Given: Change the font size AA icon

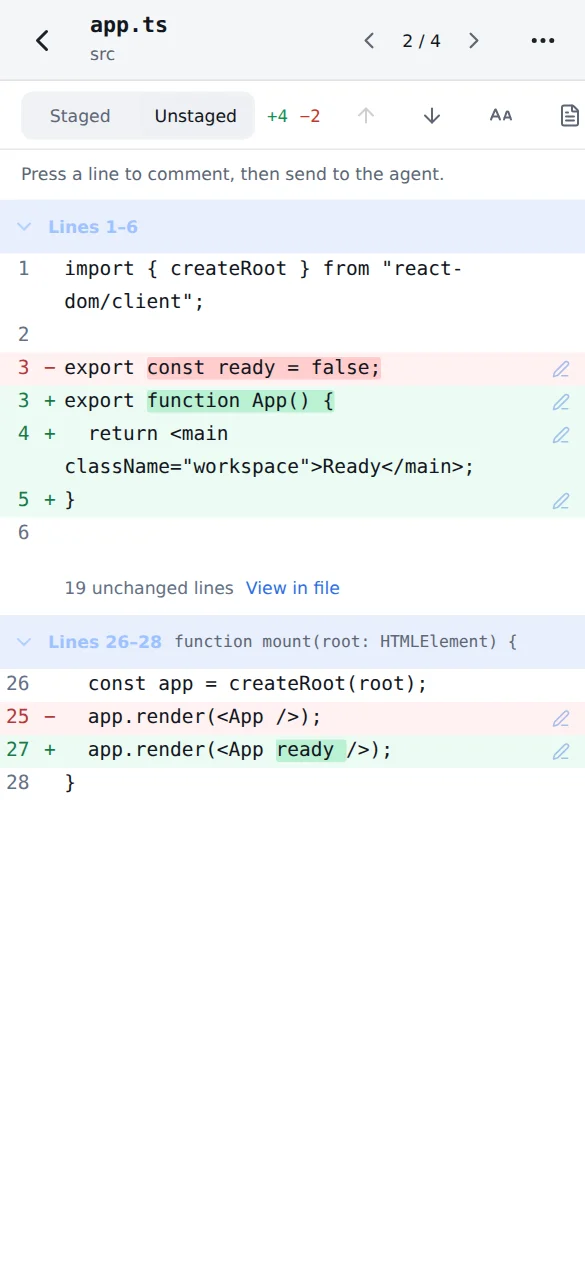Looking at the screenshot, I should coord(501,116).
